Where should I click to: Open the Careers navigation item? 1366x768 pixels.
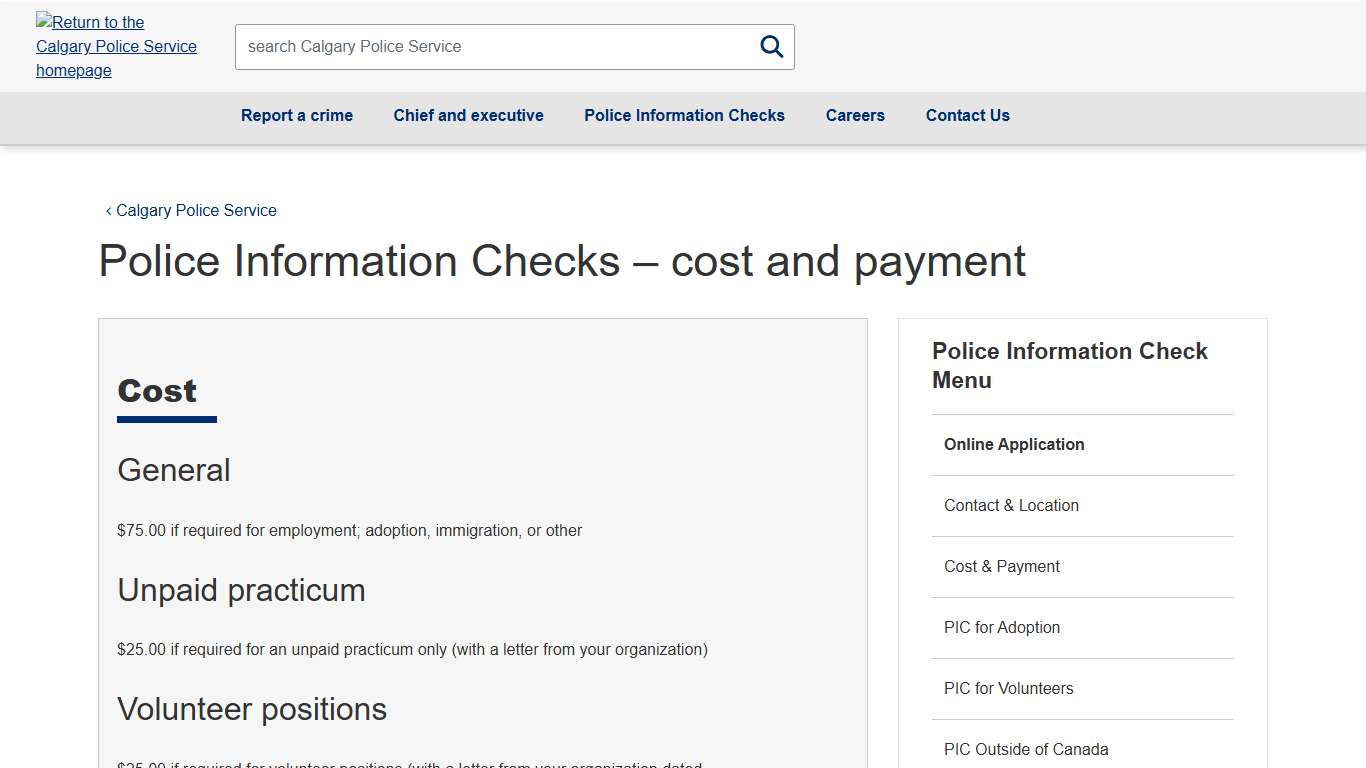point(855,115)
